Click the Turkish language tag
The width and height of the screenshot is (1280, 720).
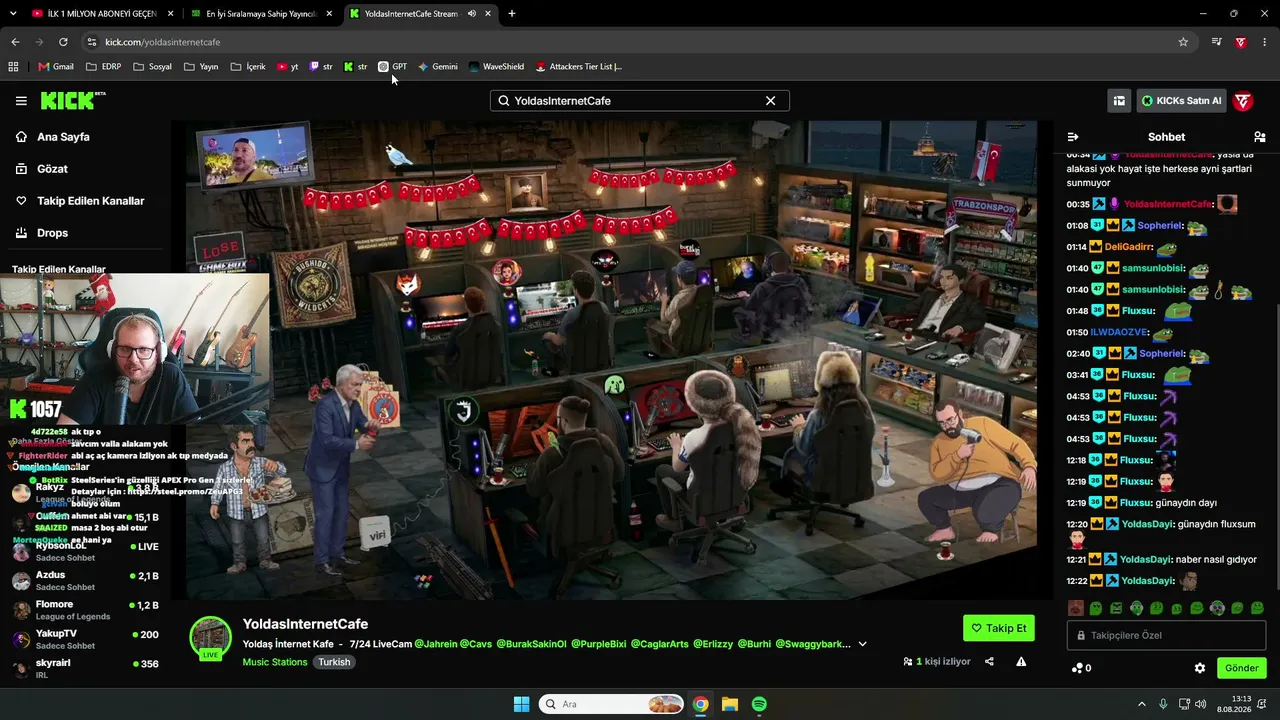click(334, 662)
